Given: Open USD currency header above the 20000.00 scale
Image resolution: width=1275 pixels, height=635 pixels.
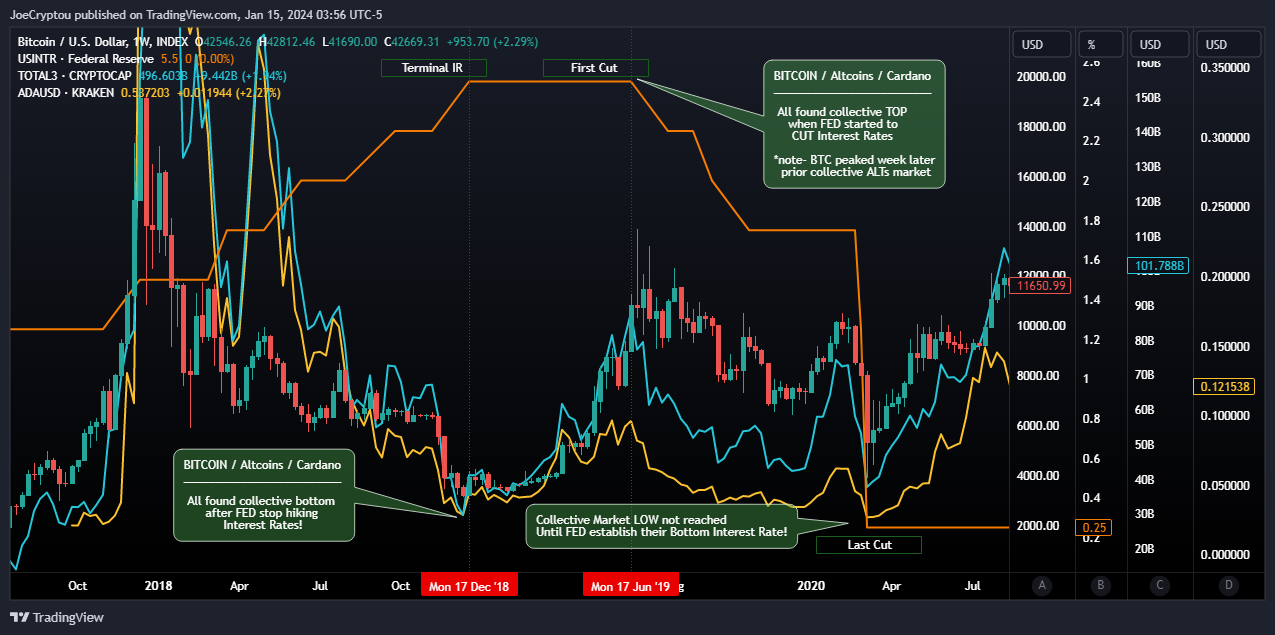Looking at the screenshot, I should (x=1042, y=44).
